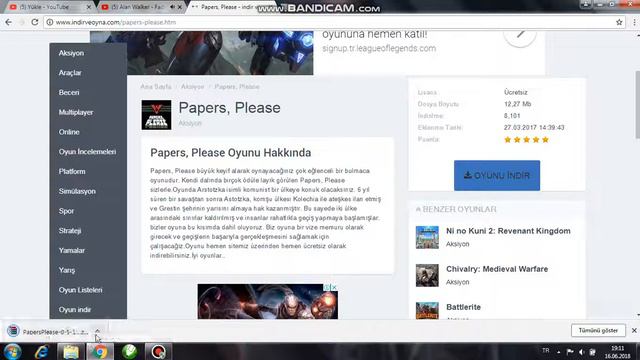Close the downloads bar
The width and height of the screenshot is (640, 360).
pyautogui.click(x=634, y=331)
